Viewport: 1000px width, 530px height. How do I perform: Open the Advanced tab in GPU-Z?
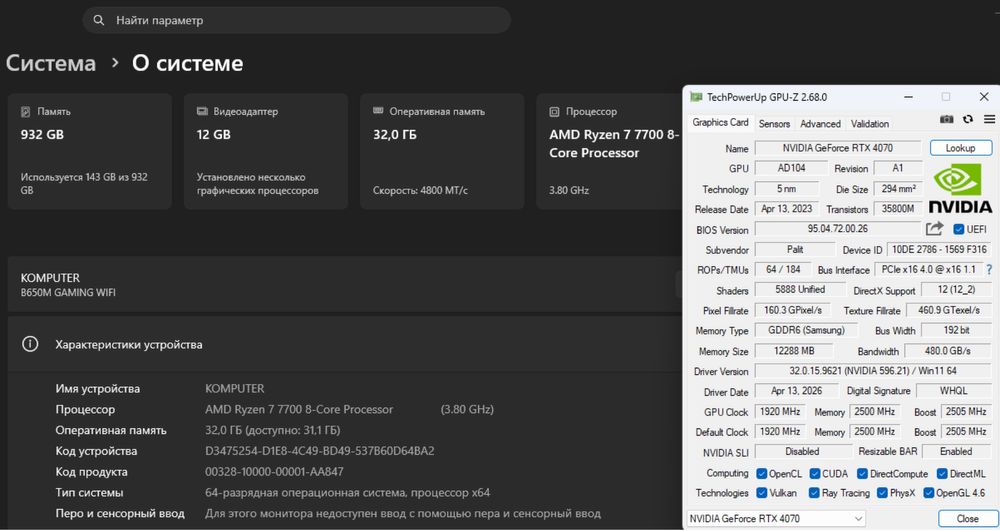(x=820, y=124)
